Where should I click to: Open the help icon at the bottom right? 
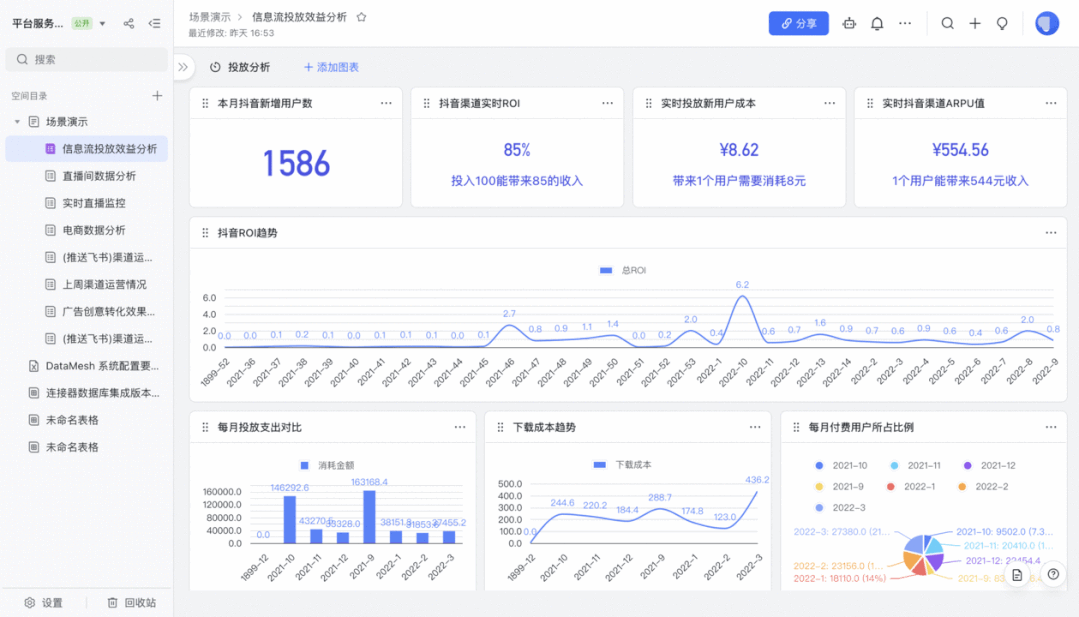pos(1053,575)
